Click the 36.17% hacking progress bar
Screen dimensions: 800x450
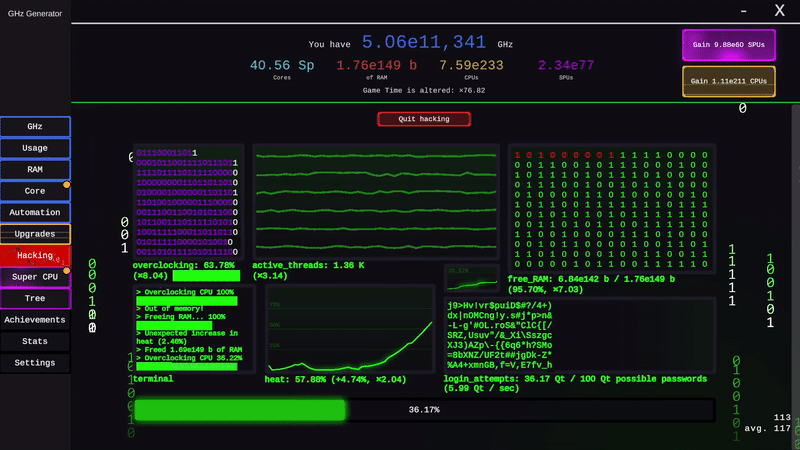[424, 410]
